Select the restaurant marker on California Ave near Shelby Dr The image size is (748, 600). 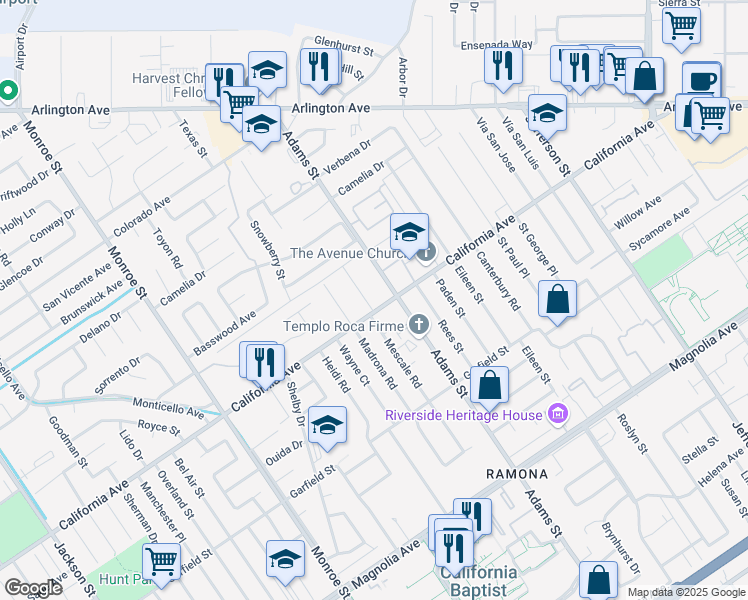[x=265, y=364]
